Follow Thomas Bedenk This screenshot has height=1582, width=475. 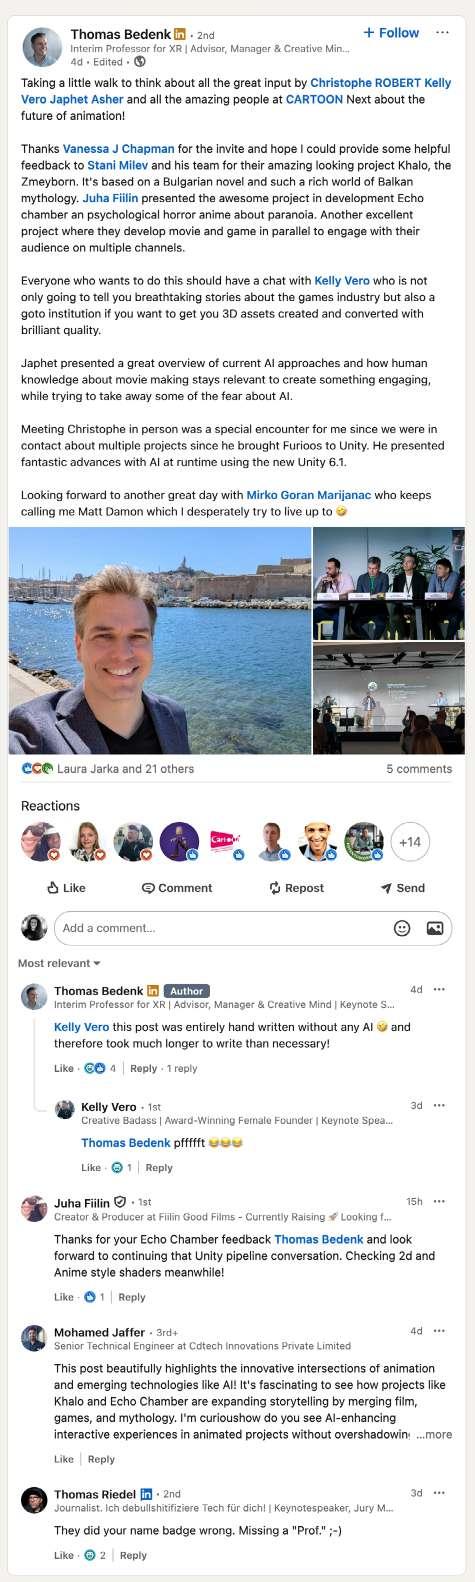click(x=391, y=32)
